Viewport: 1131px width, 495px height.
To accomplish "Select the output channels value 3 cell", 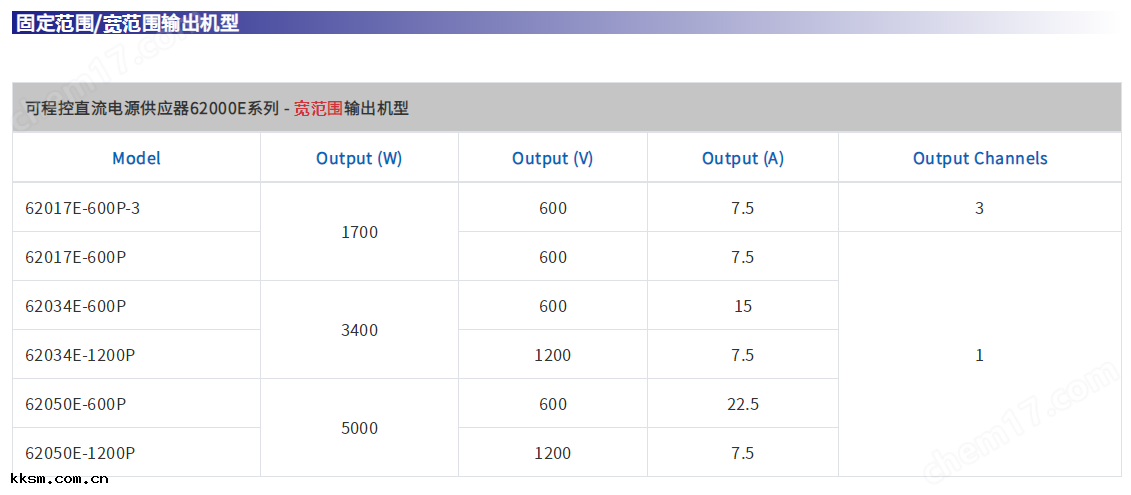I will (x=979, y=208).
